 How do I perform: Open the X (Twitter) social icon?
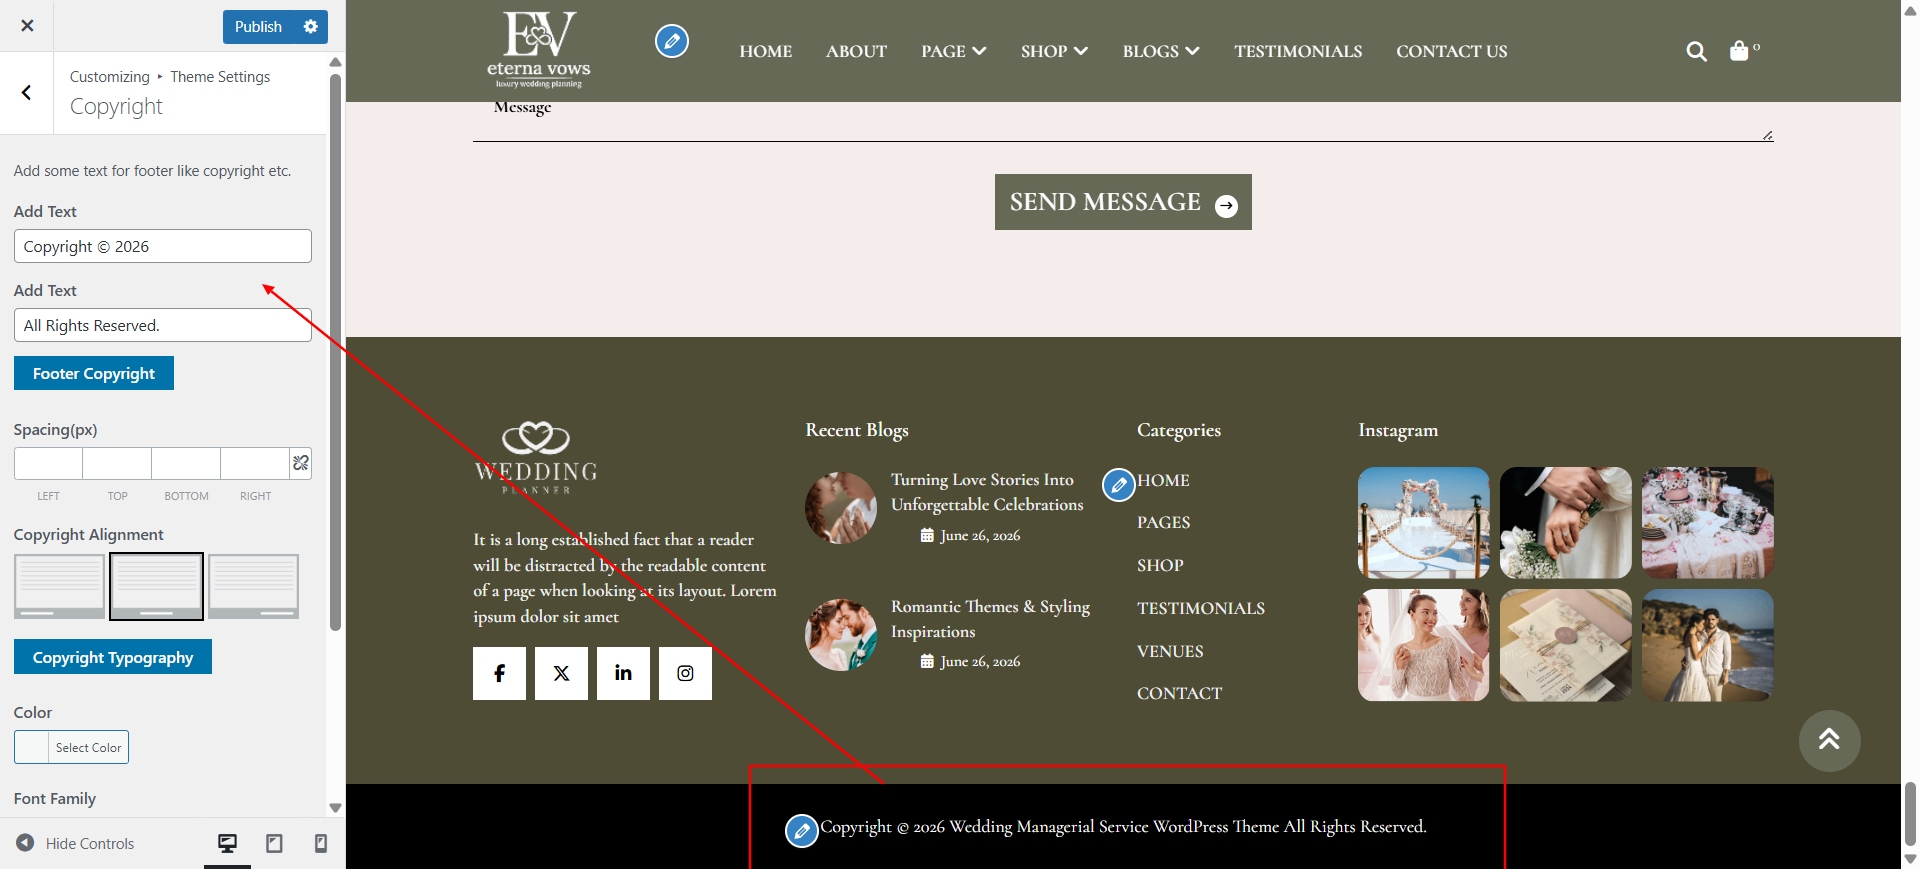tap(561, 673)
